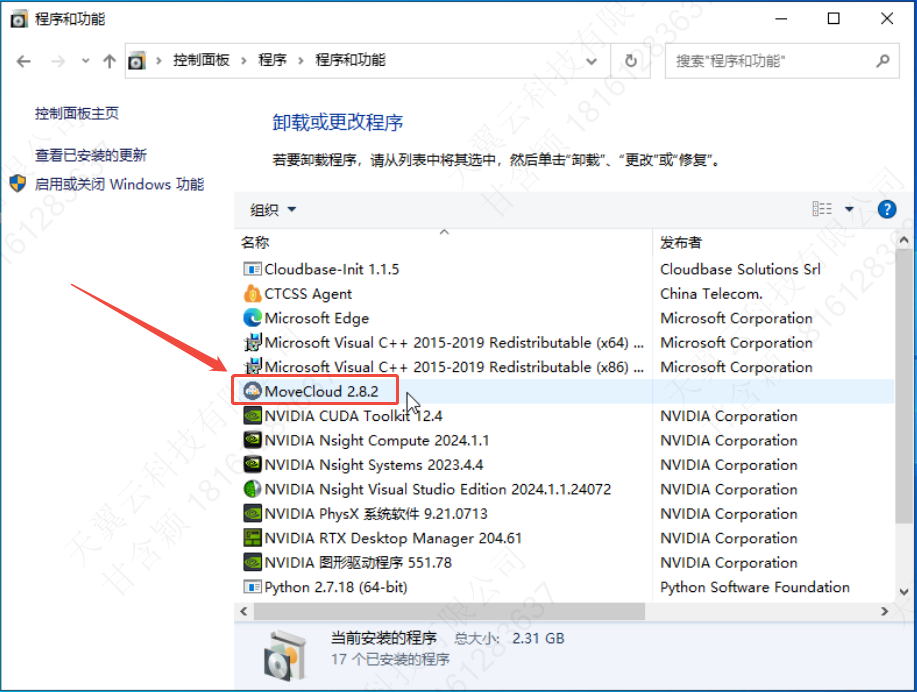Open the 组织 dropdown menu
Screen dimensions: 917x692
click(273, 209)
